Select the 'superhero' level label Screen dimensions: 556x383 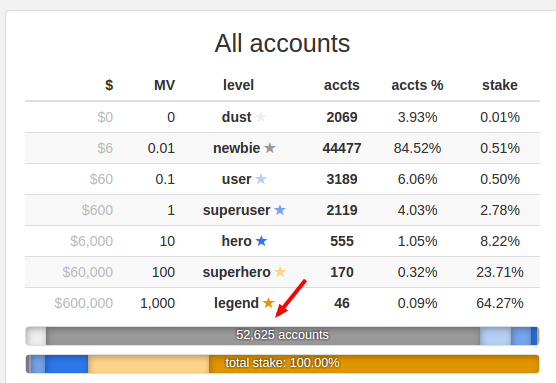[237, 272]
